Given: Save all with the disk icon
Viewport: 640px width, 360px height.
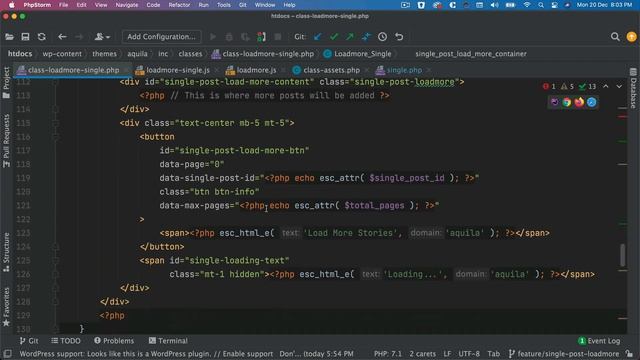Looking at the screenshot, I should pos(25,37).
